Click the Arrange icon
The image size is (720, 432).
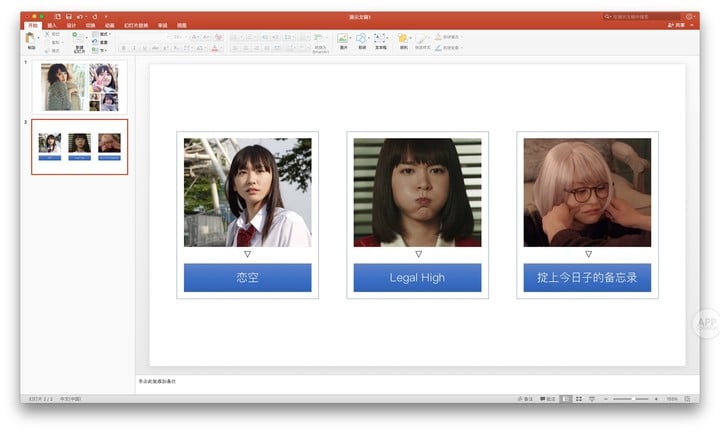coord(403,39)
